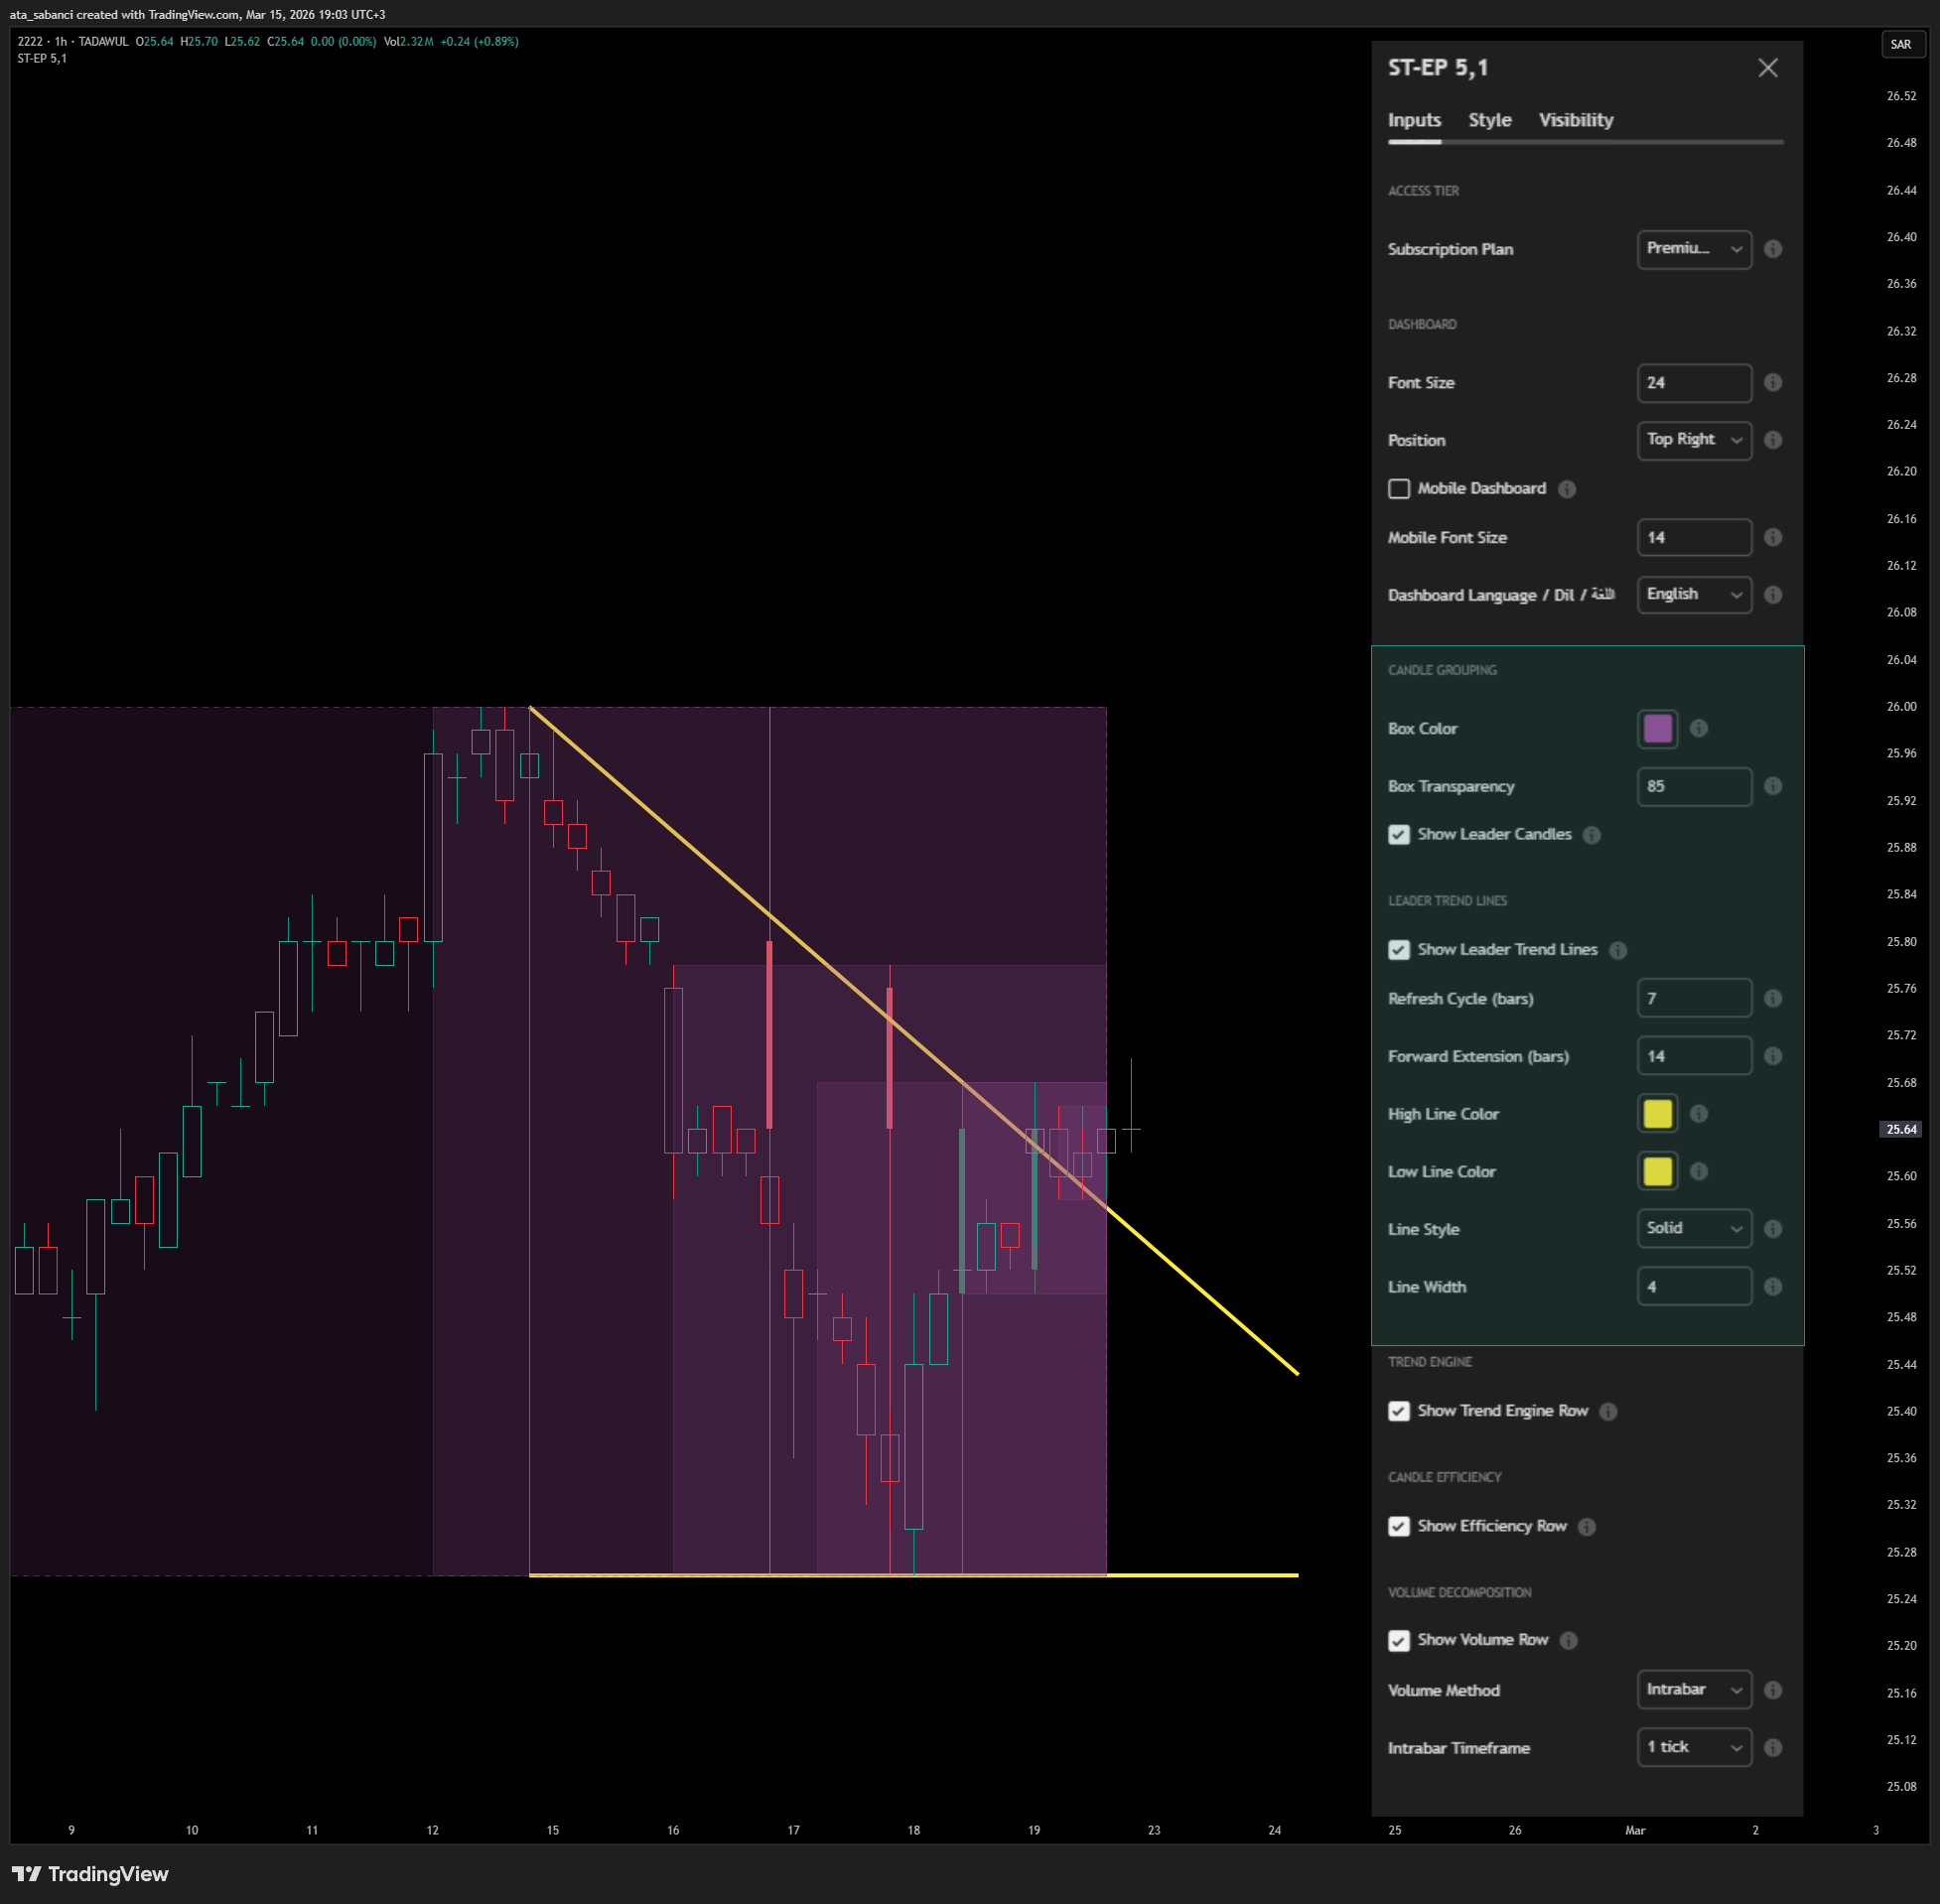Open the Intrabar Timeframe dropdown

(1694, 1747)
